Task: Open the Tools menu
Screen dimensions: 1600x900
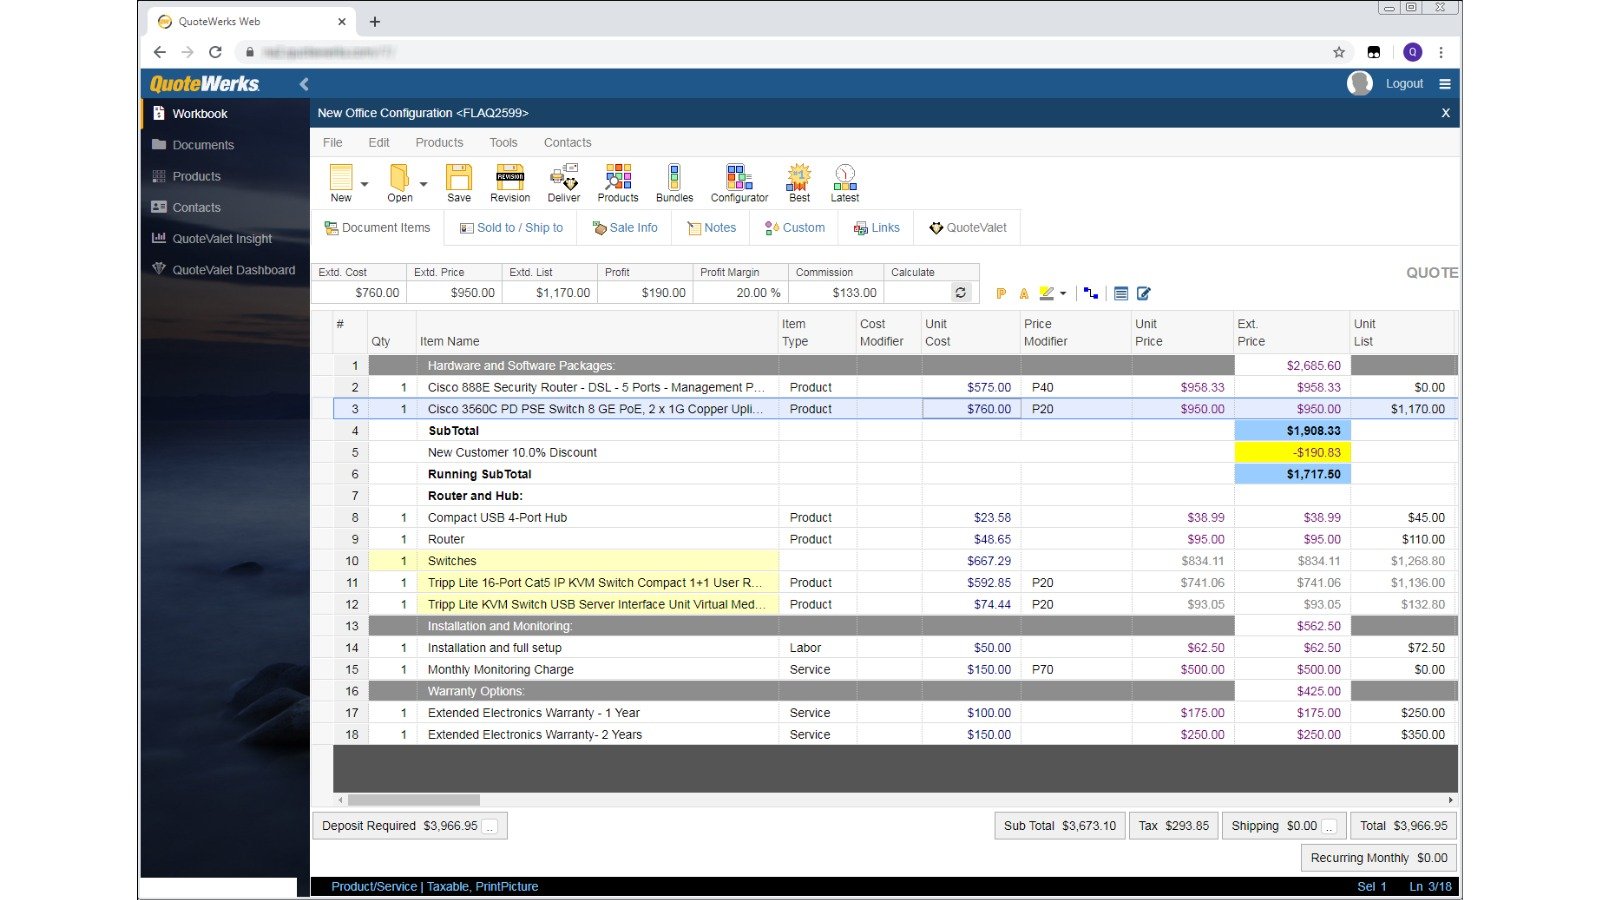Action: tap(503, 143)
